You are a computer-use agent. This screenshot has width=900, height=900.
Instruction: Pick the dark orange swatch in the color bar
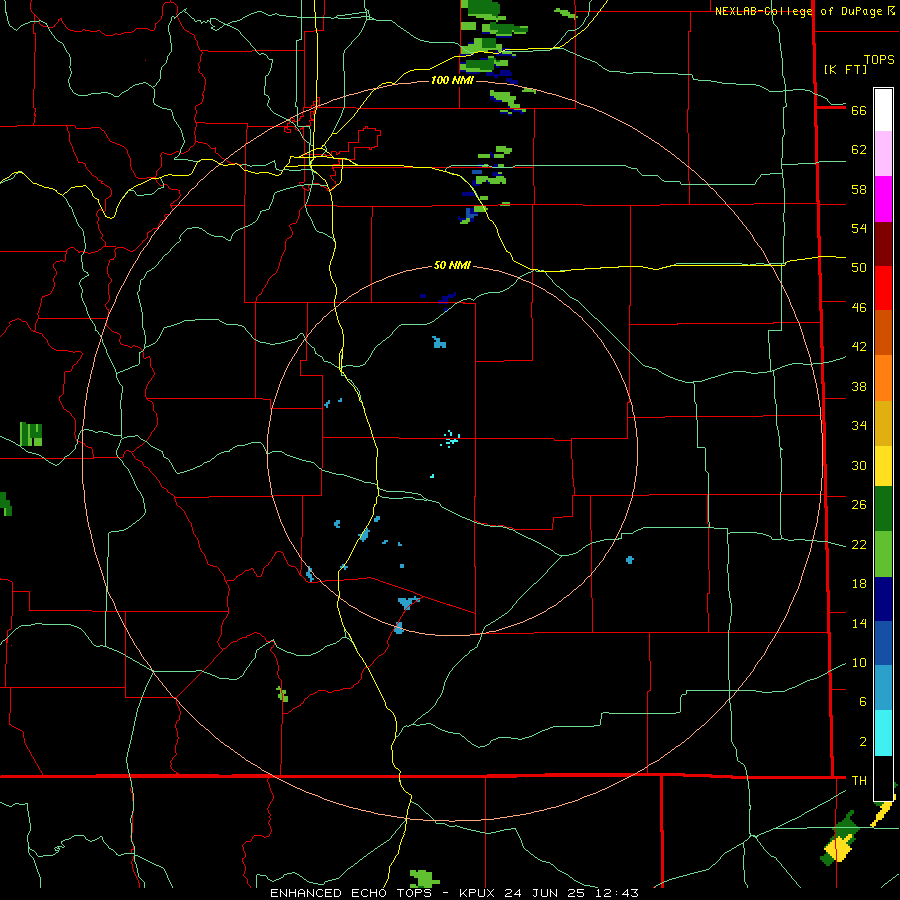pos(883,332)
